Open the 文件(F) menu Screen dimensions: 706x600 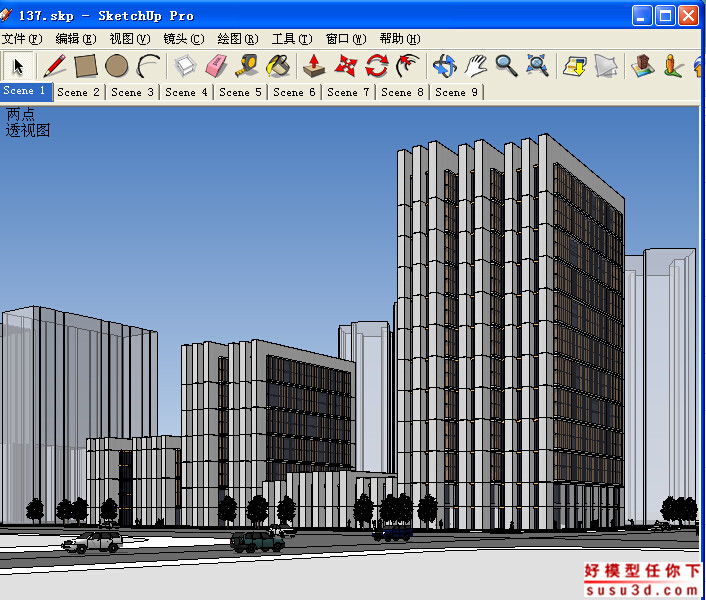[x=22, y=39]
